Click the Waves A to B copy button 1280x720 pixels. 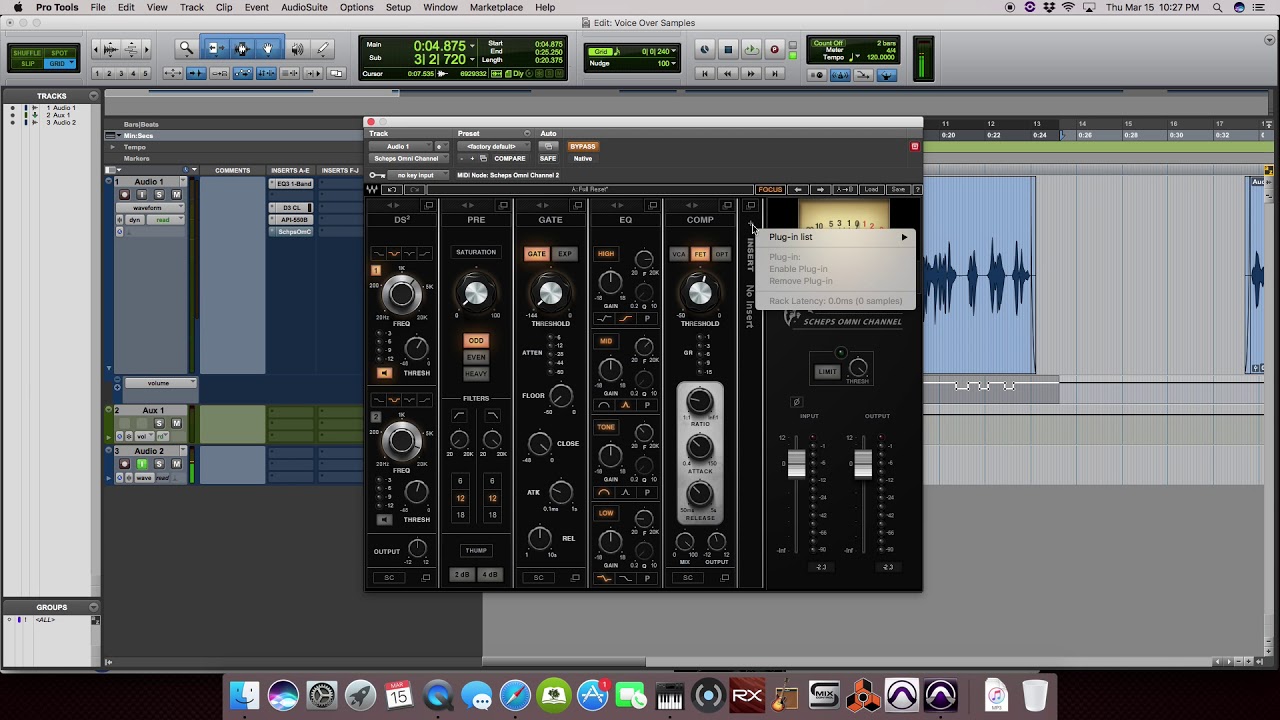[x=845, y=190]
